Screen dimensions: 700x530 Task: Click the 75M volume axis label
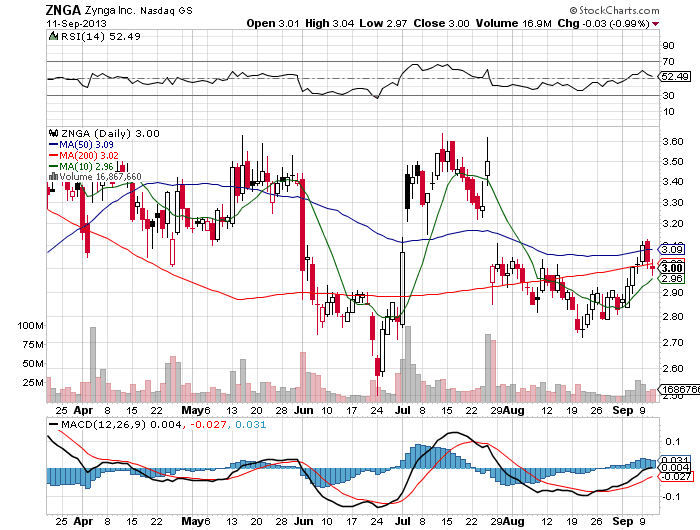[x=33, y=345]
